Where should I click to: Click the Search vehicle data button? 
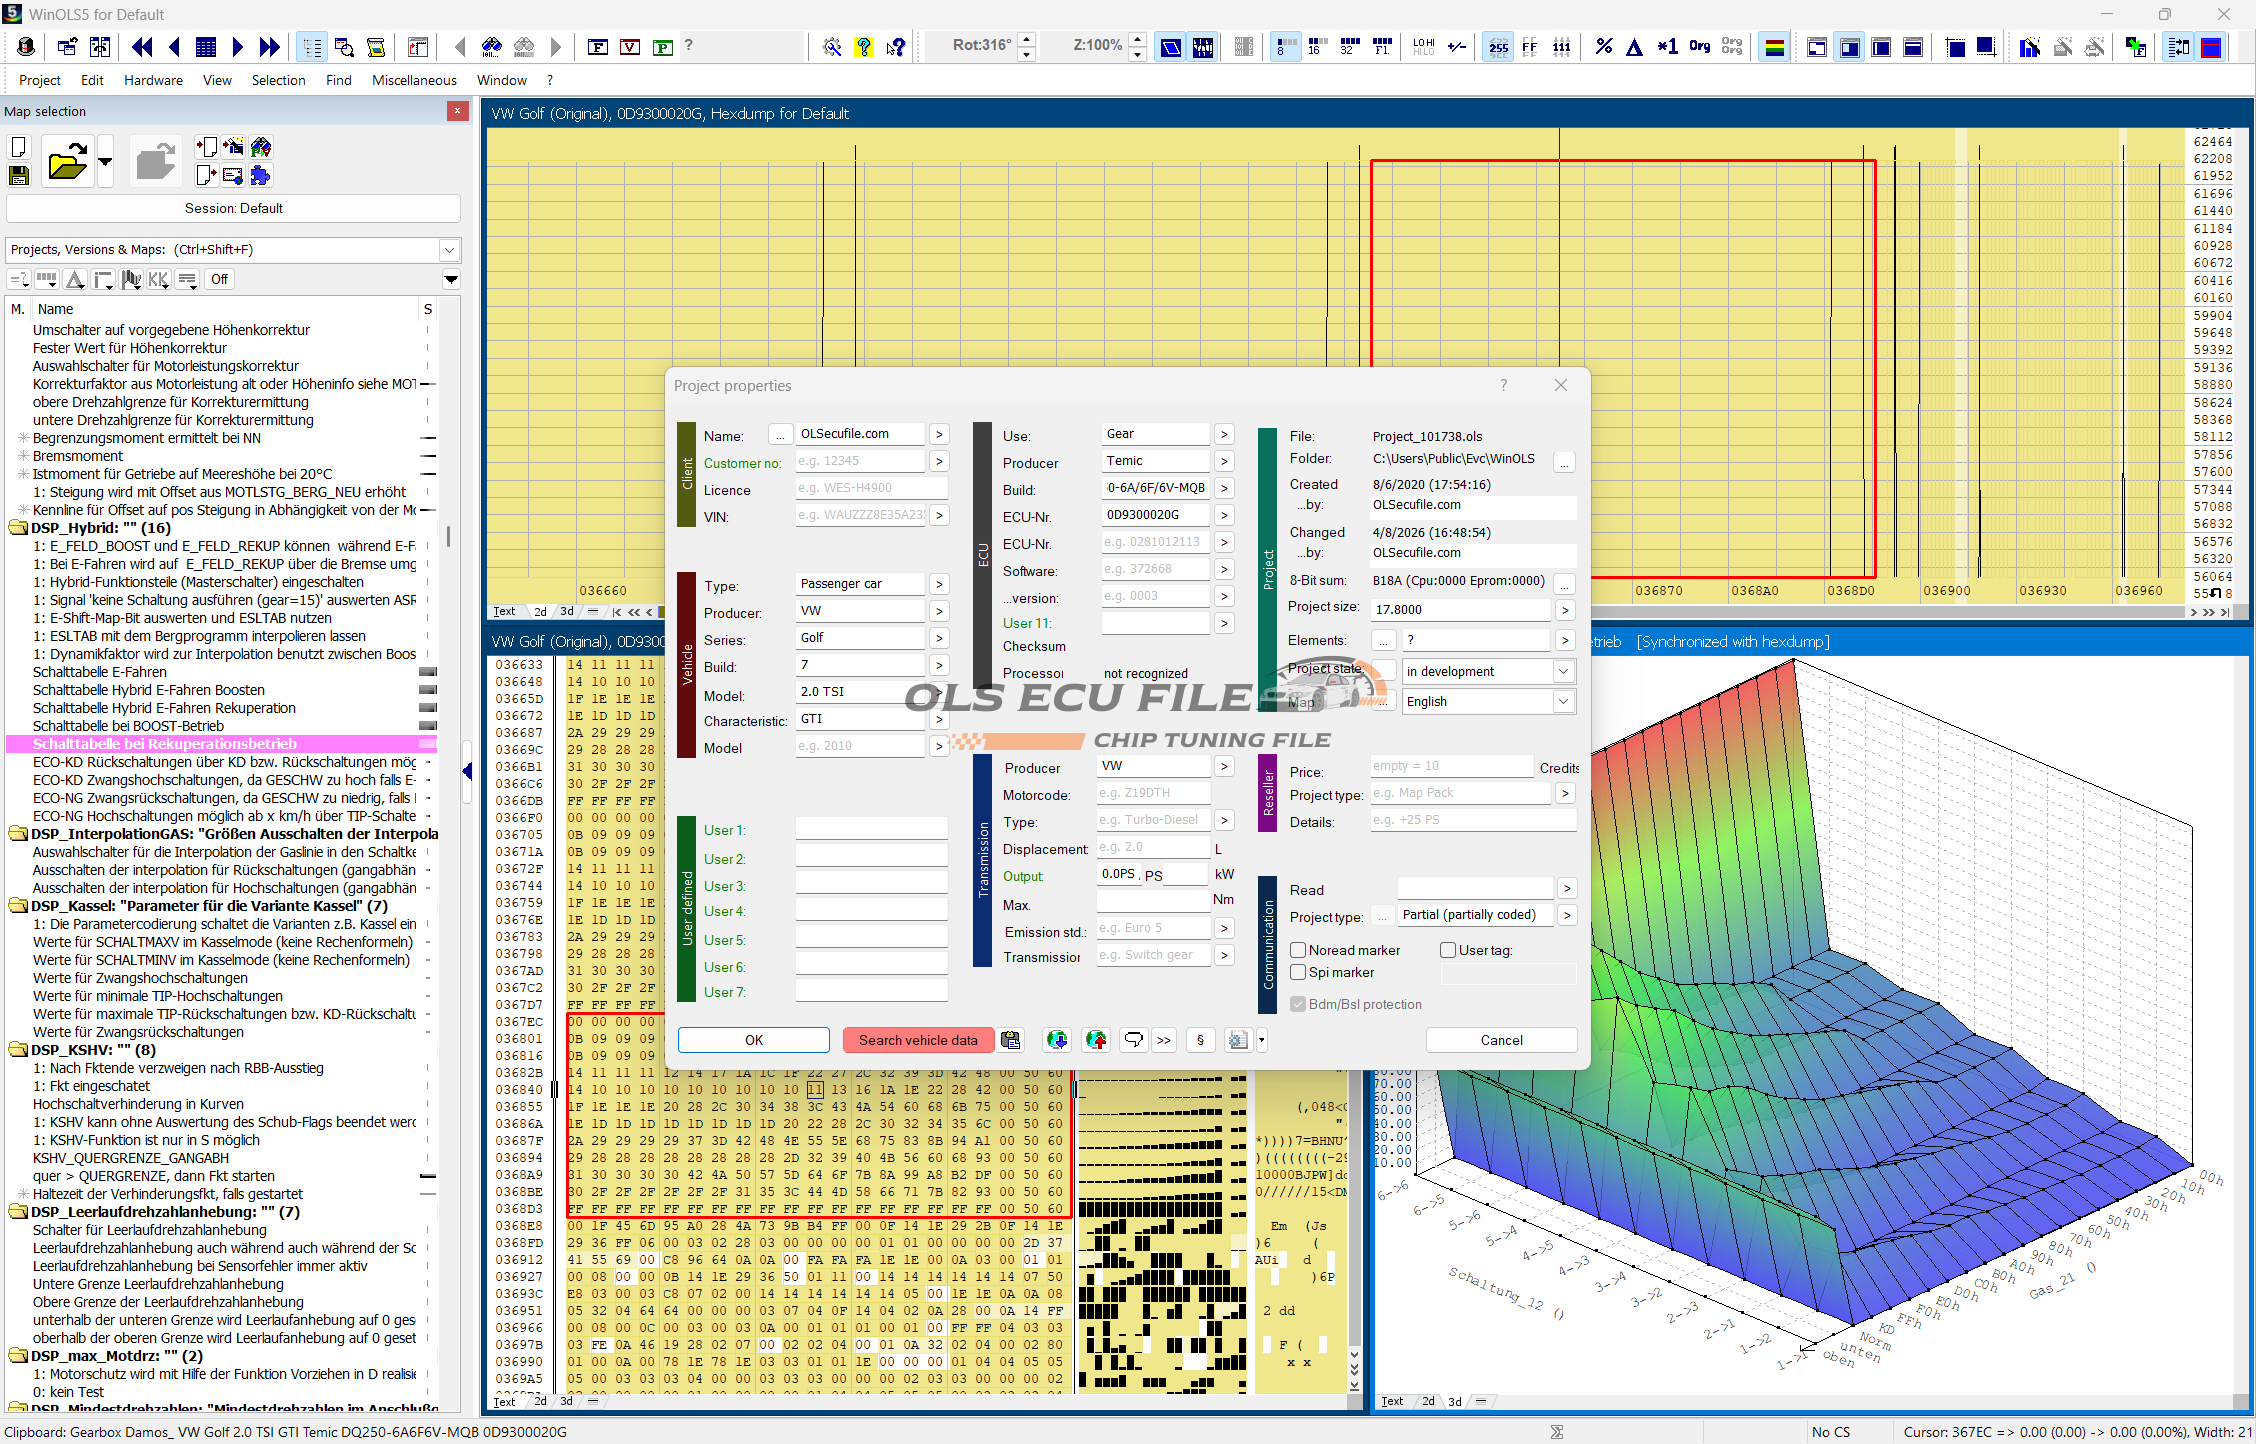[917, 1040]
